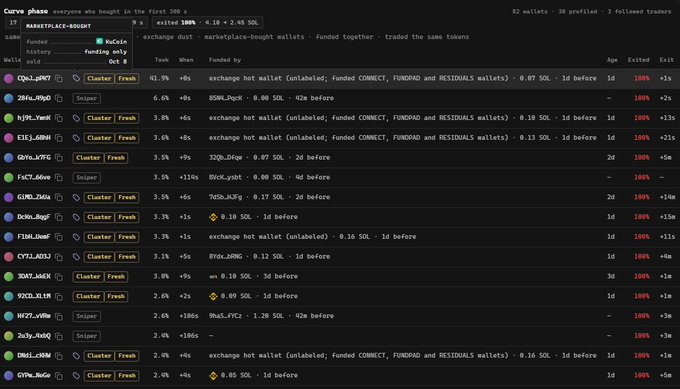680x389 pixels.
Task: Click the purple avatar of CQoJ…pPK7
Action: click(x=9, y=78)
